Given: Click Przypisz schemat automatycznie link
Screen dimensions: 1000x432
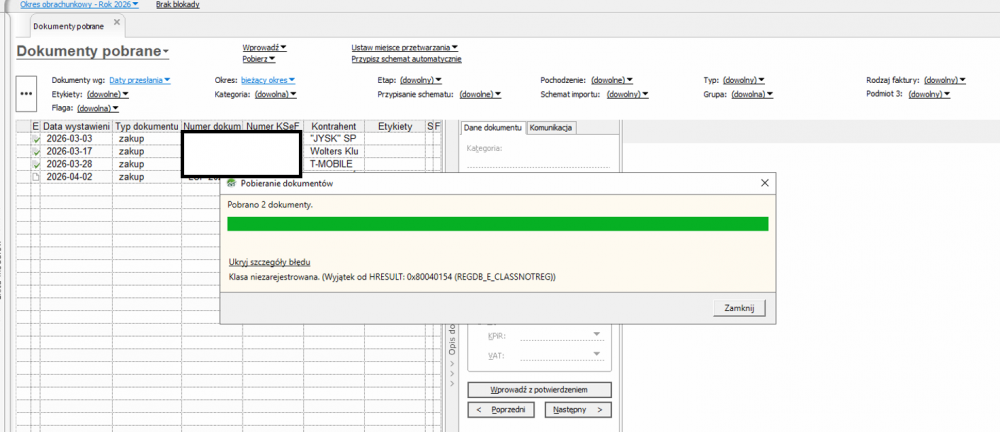Looking at the screenshot, I should tap(406, 59).
